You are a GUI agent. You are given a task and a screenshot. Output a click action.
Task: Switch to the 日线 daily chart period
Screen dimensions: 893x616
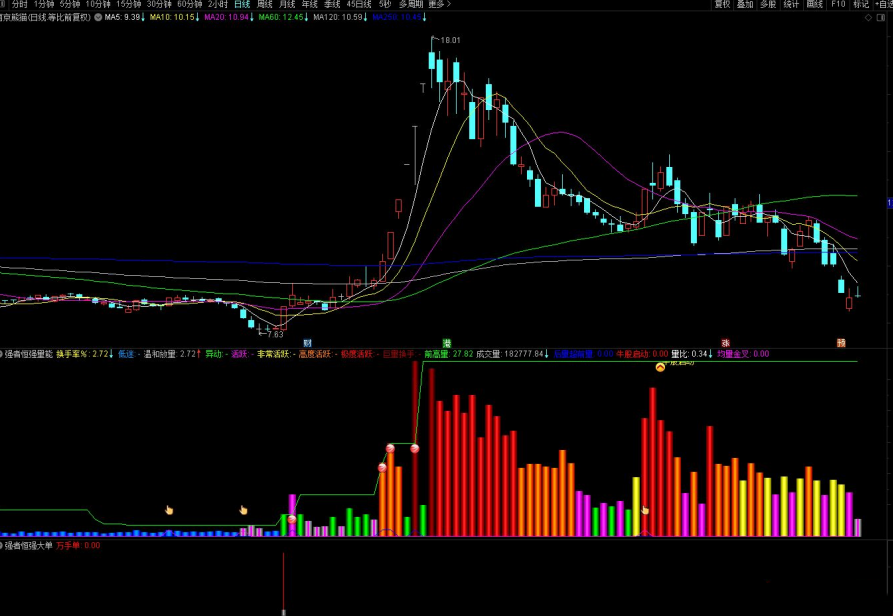click(x=242, y=5)
